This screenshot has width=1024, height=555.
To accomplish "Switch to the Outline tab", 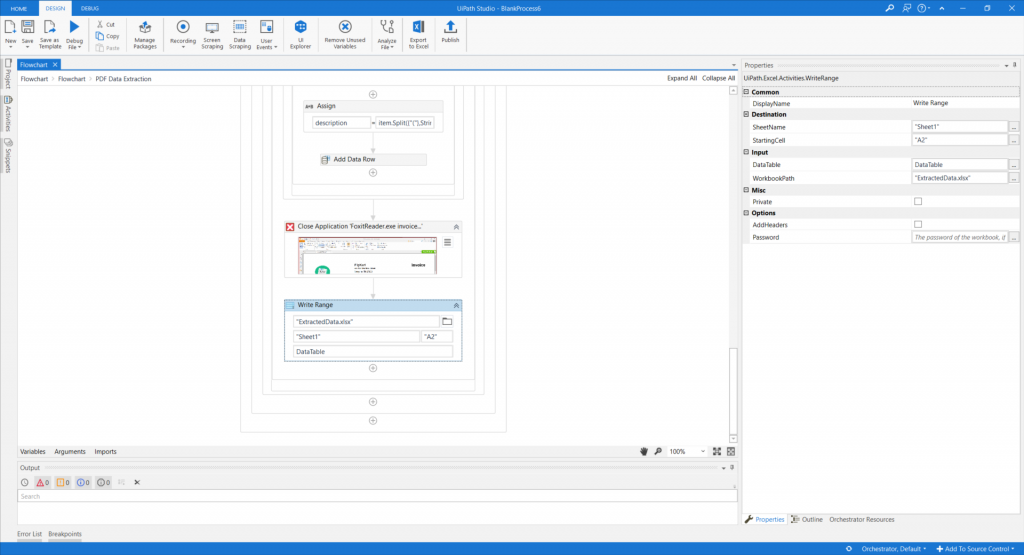I will [x=807, y=520].
